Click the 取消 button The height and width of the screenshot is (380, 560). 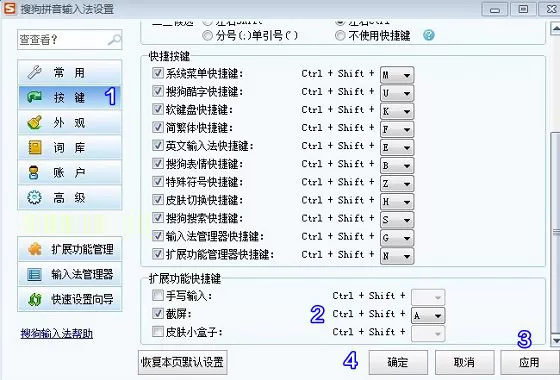click(x=464, y=362)
